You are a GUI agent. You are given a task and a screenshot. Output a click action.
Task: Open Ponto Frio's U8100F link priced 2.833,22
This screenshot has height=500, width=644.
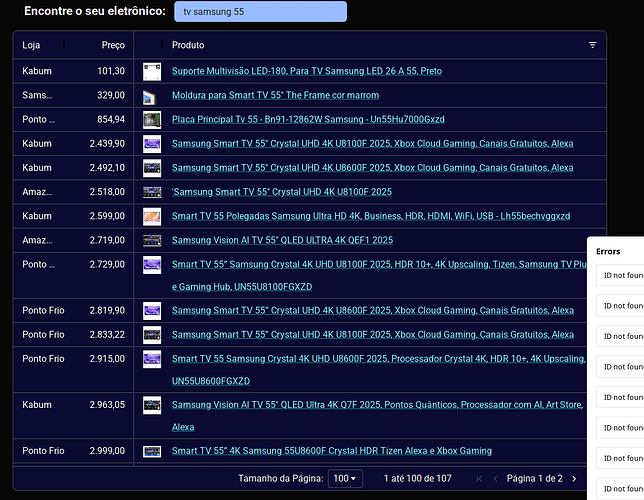(x=373, y=335)
